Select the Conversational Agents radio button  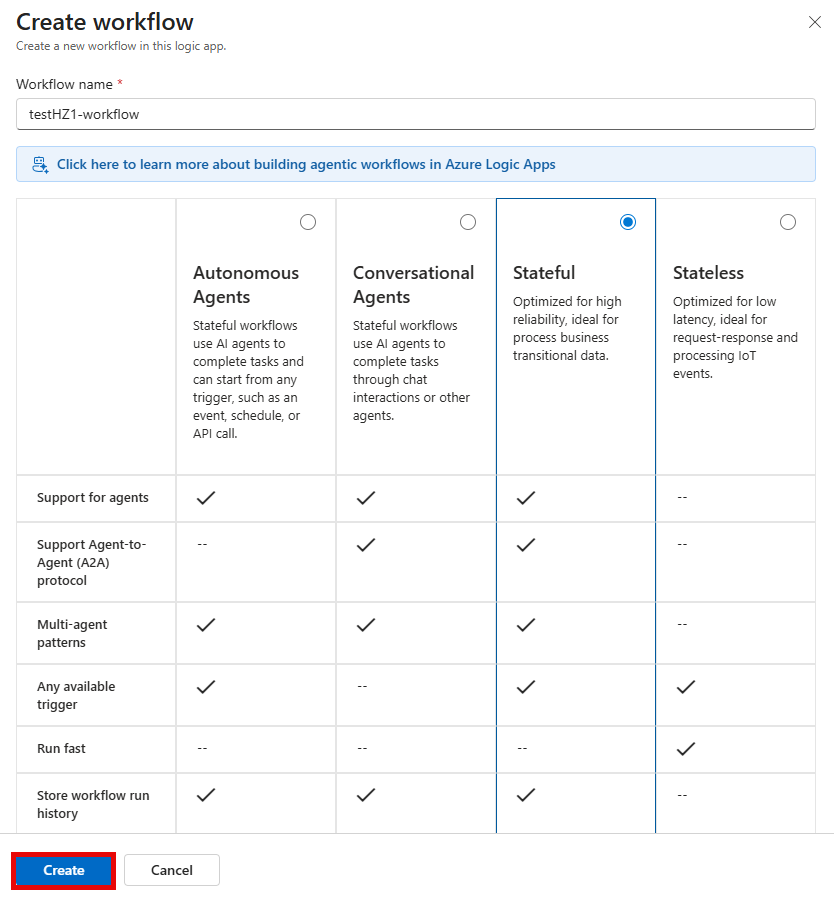point(467,222)
